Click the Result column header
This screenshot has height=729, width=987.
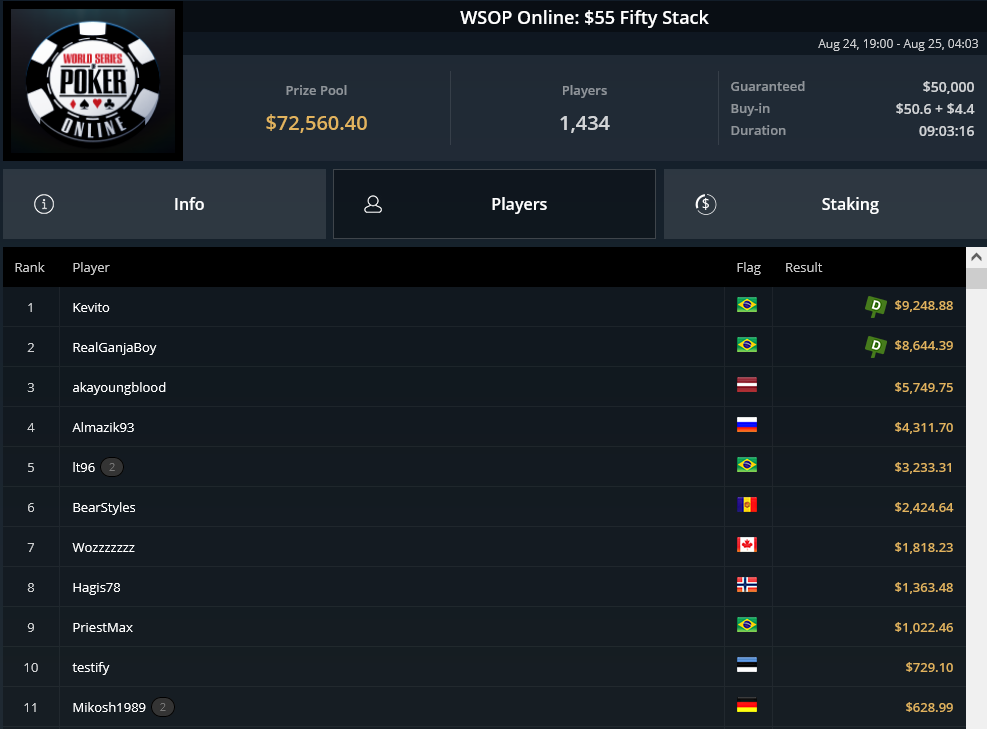click(x=803, y=268)
